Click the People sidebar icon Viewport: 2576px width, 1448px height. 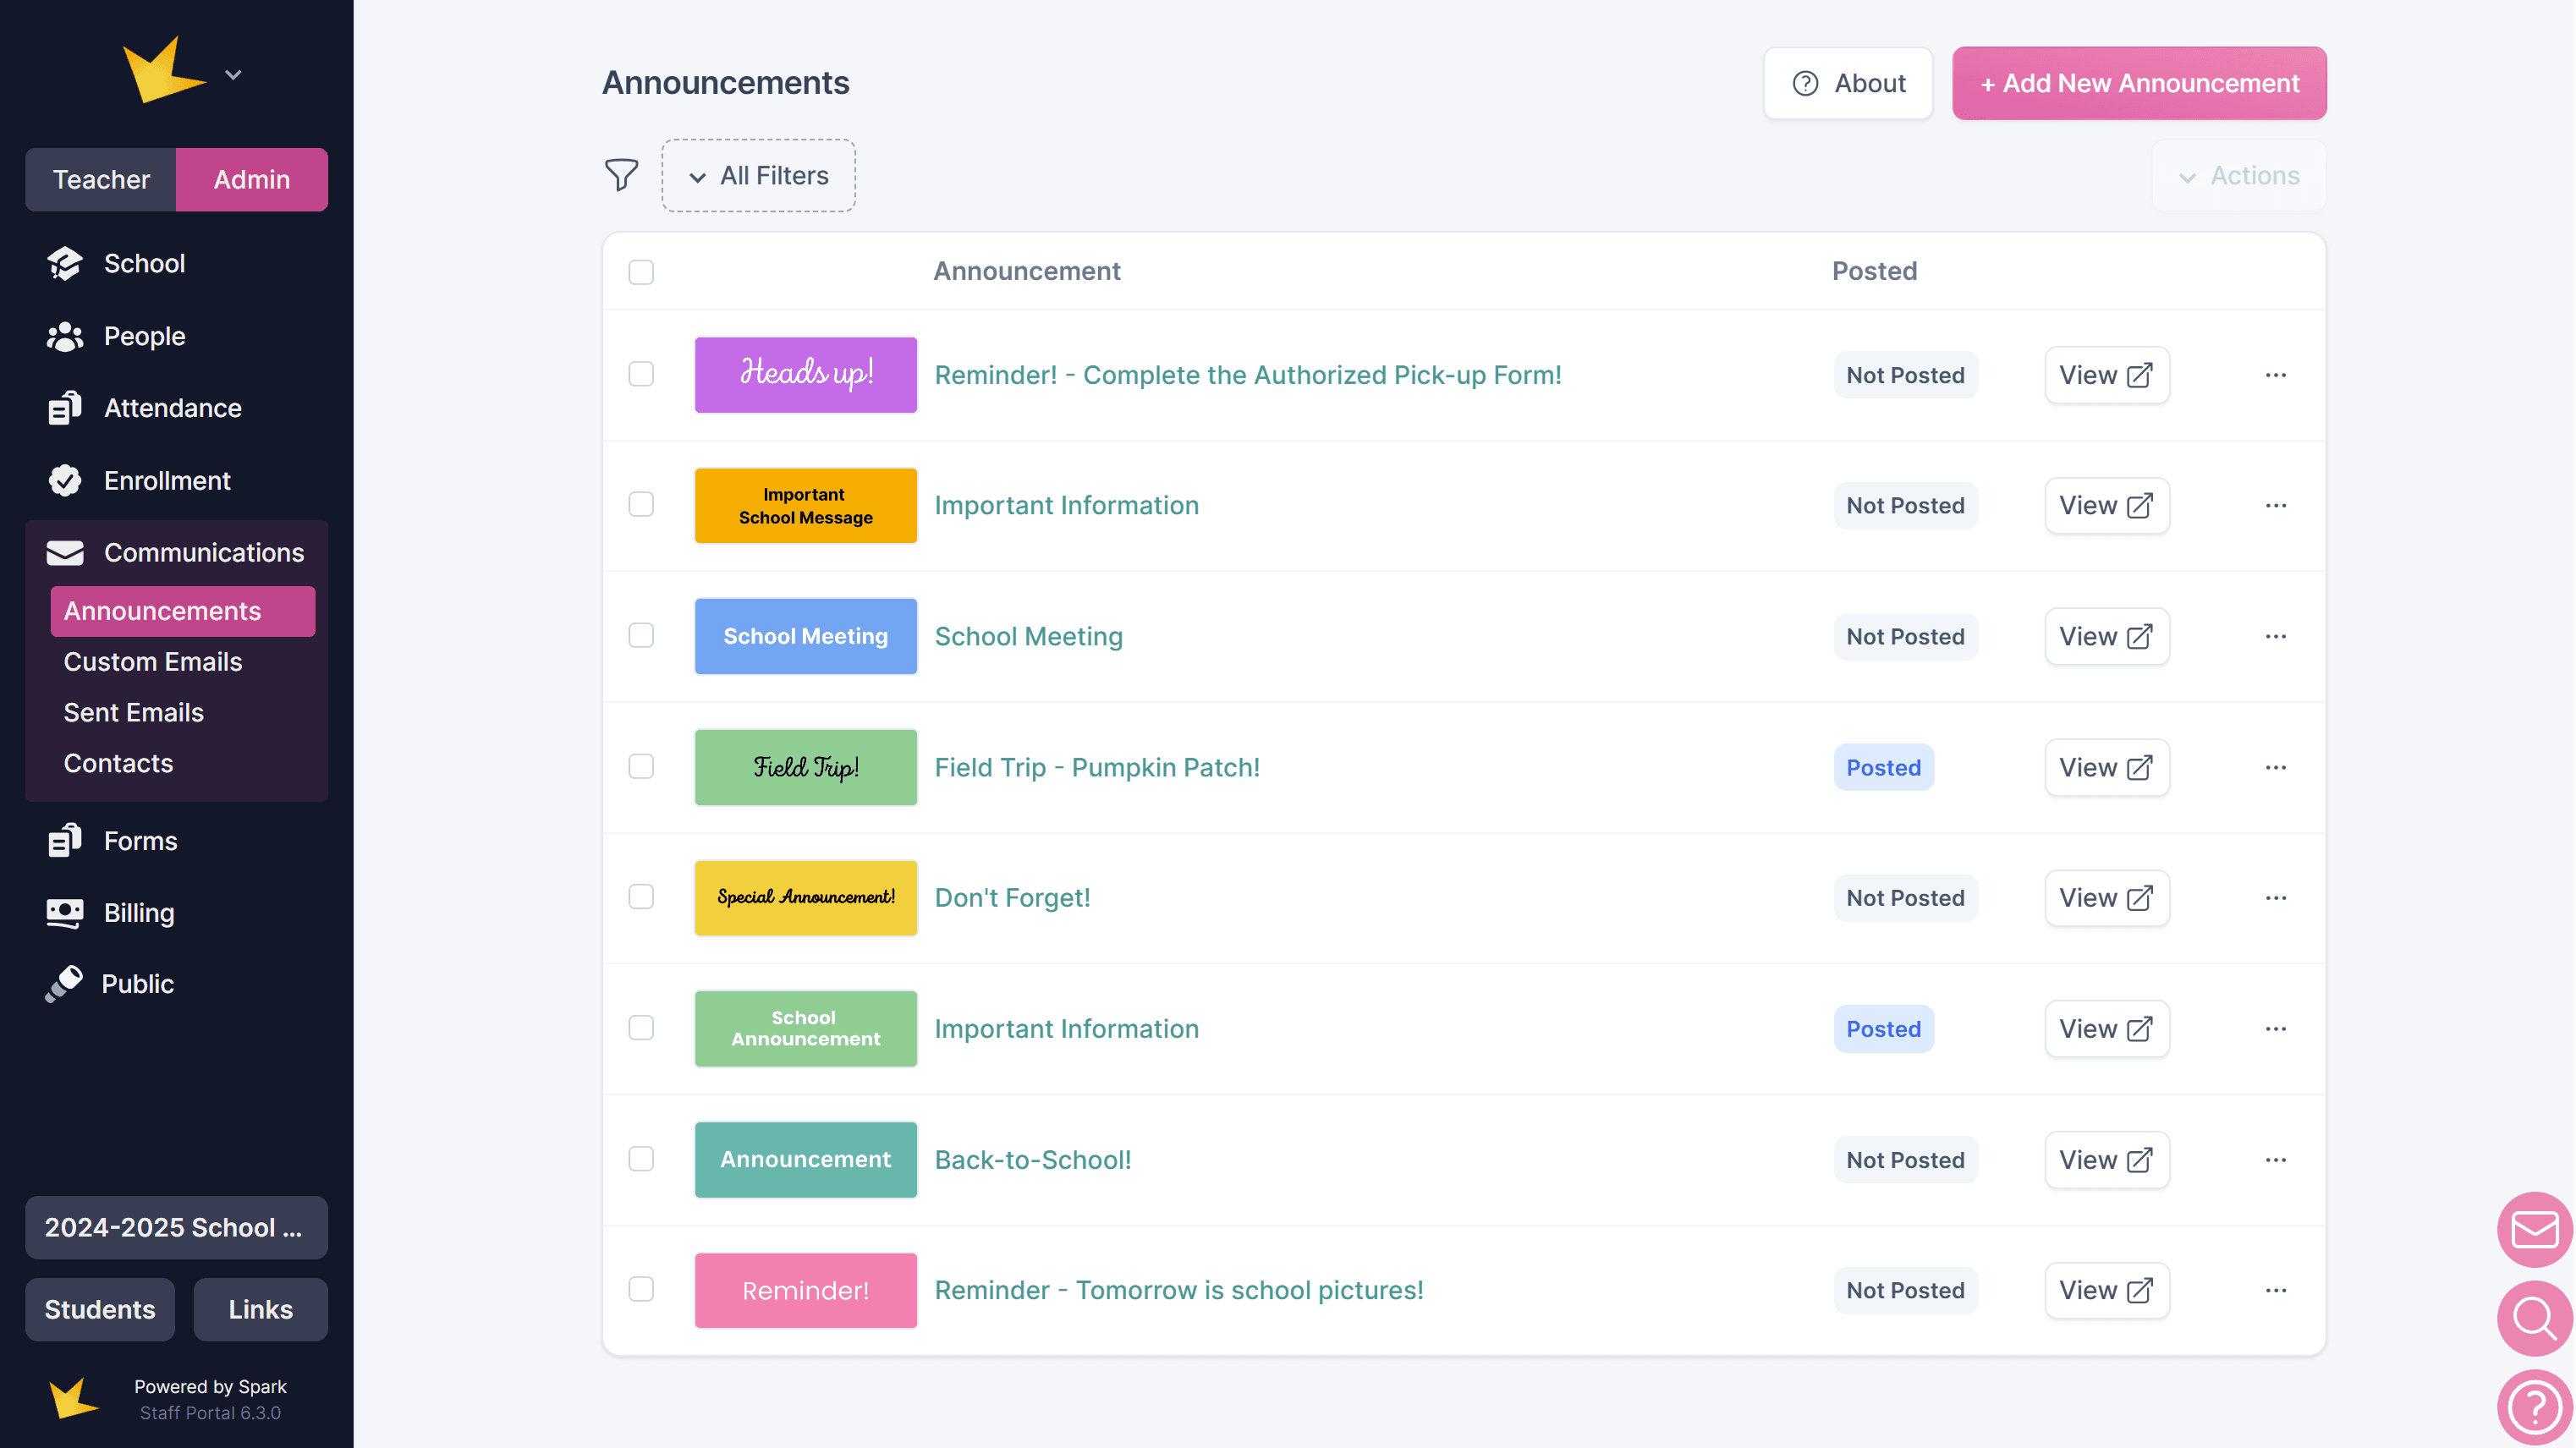[65, 336]
